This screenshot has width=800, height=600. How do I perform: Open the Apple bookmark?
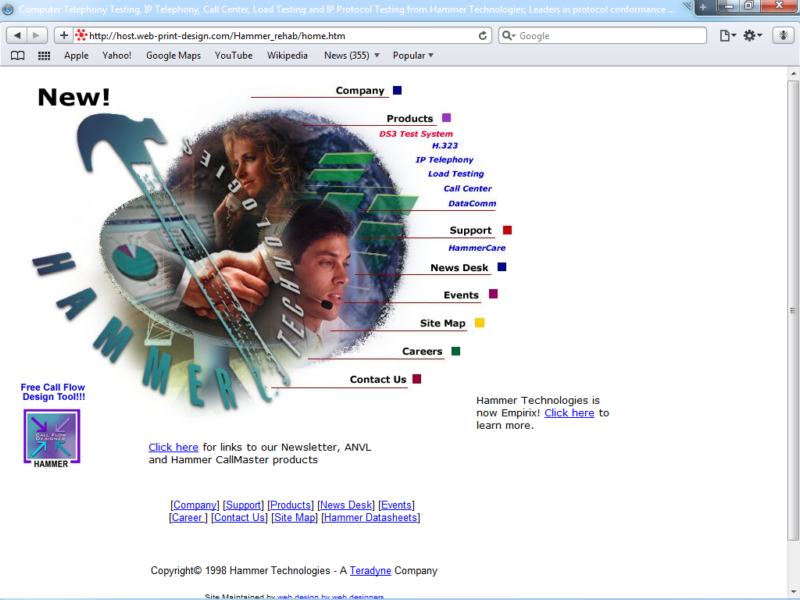click(x=76, y=56)
